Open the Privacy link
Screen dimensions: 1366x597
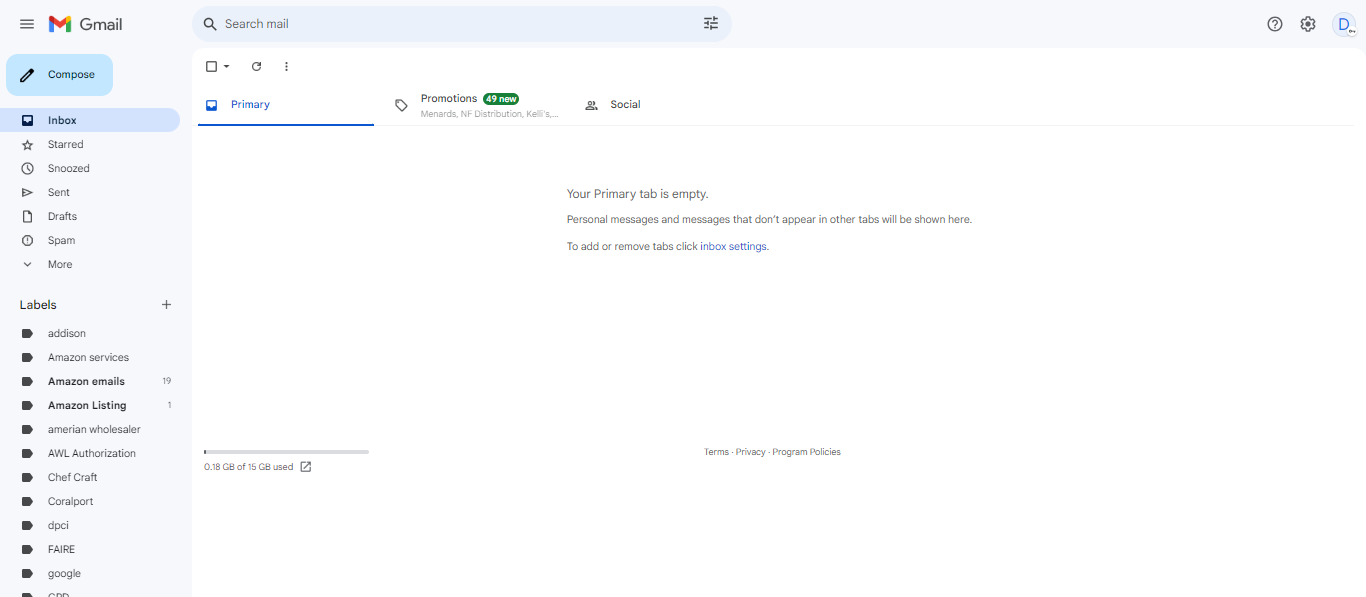click(750, 452)
